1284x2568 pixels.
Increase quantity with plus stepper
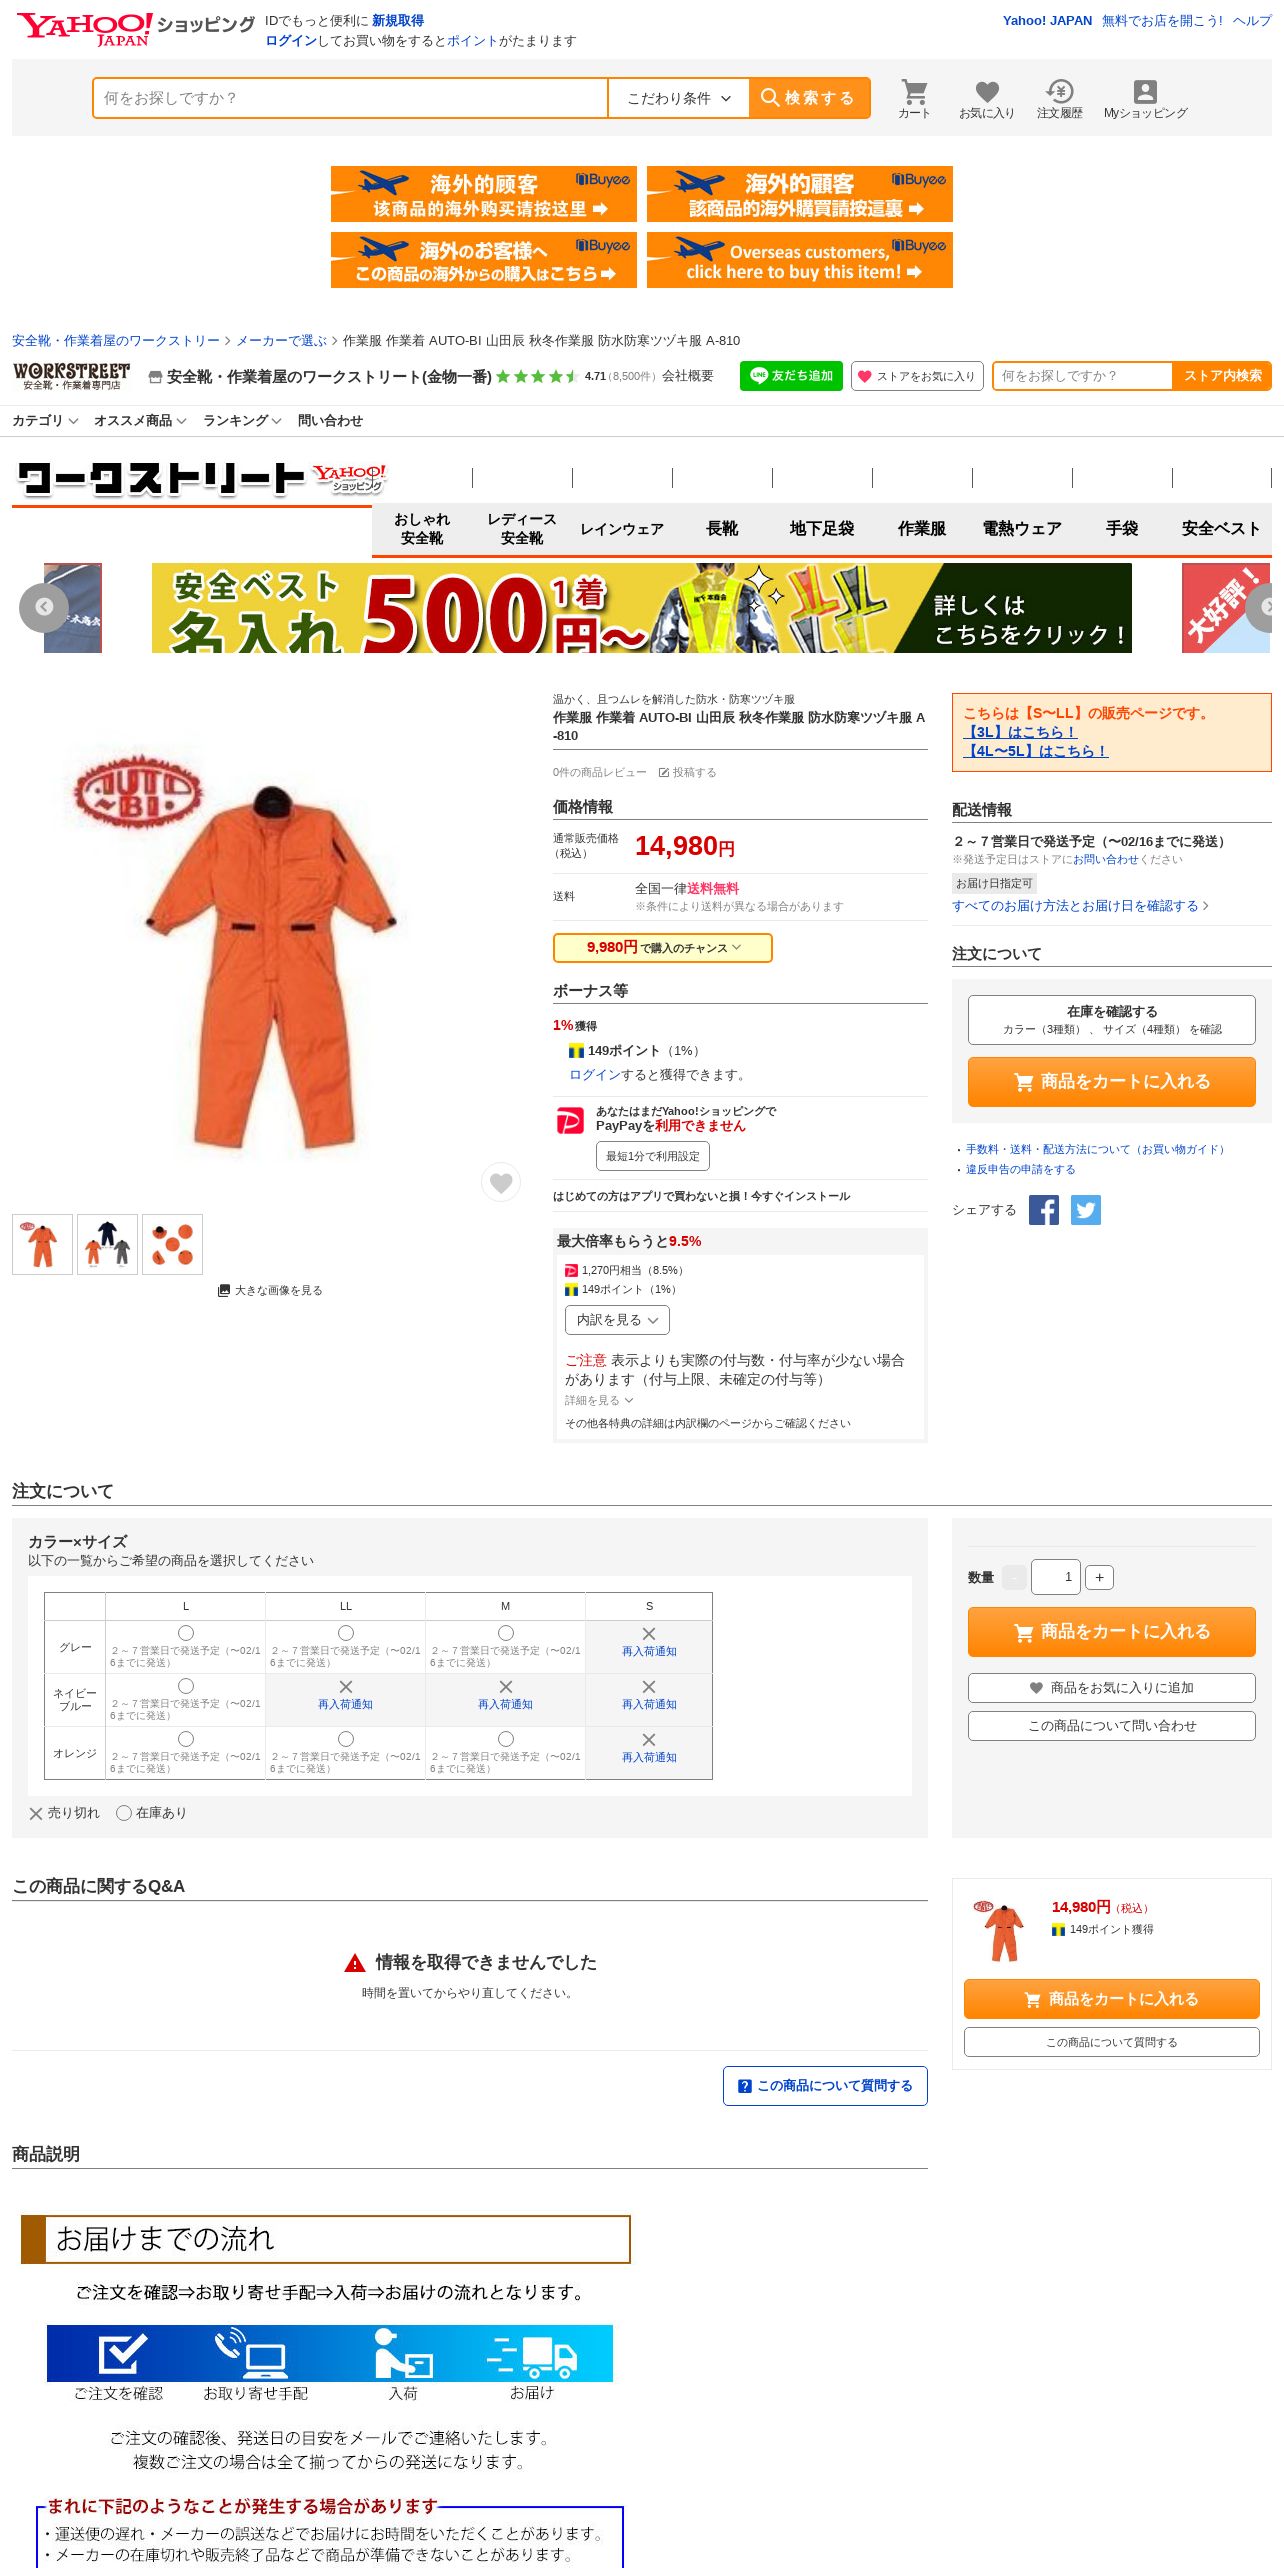pyautogui.click(x=1099, y=1577)
